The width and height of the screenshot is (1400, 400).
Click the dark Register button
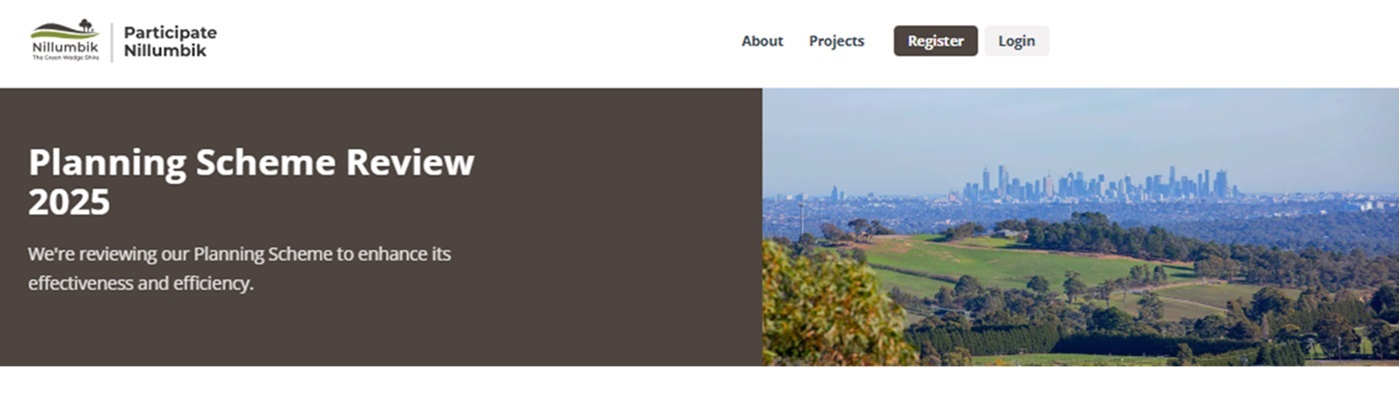point(936,41)
